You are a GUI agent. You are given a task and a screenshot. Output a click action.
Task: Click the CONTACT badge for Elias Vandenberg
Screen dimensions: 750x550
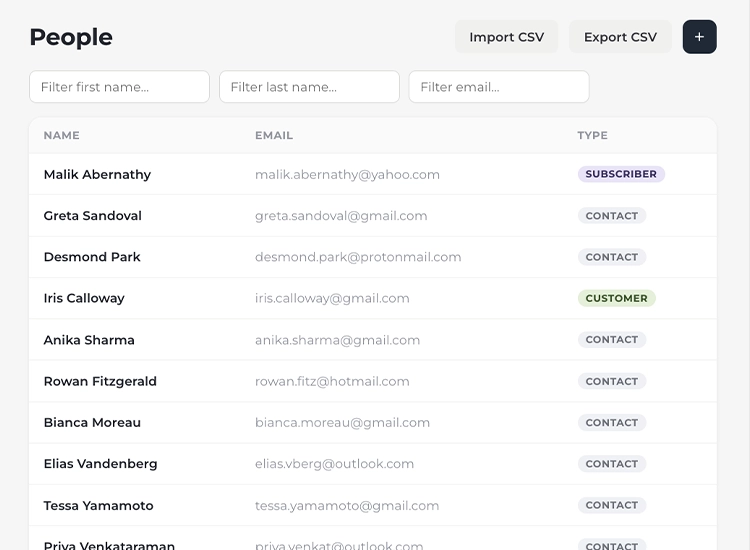point(612,463)
